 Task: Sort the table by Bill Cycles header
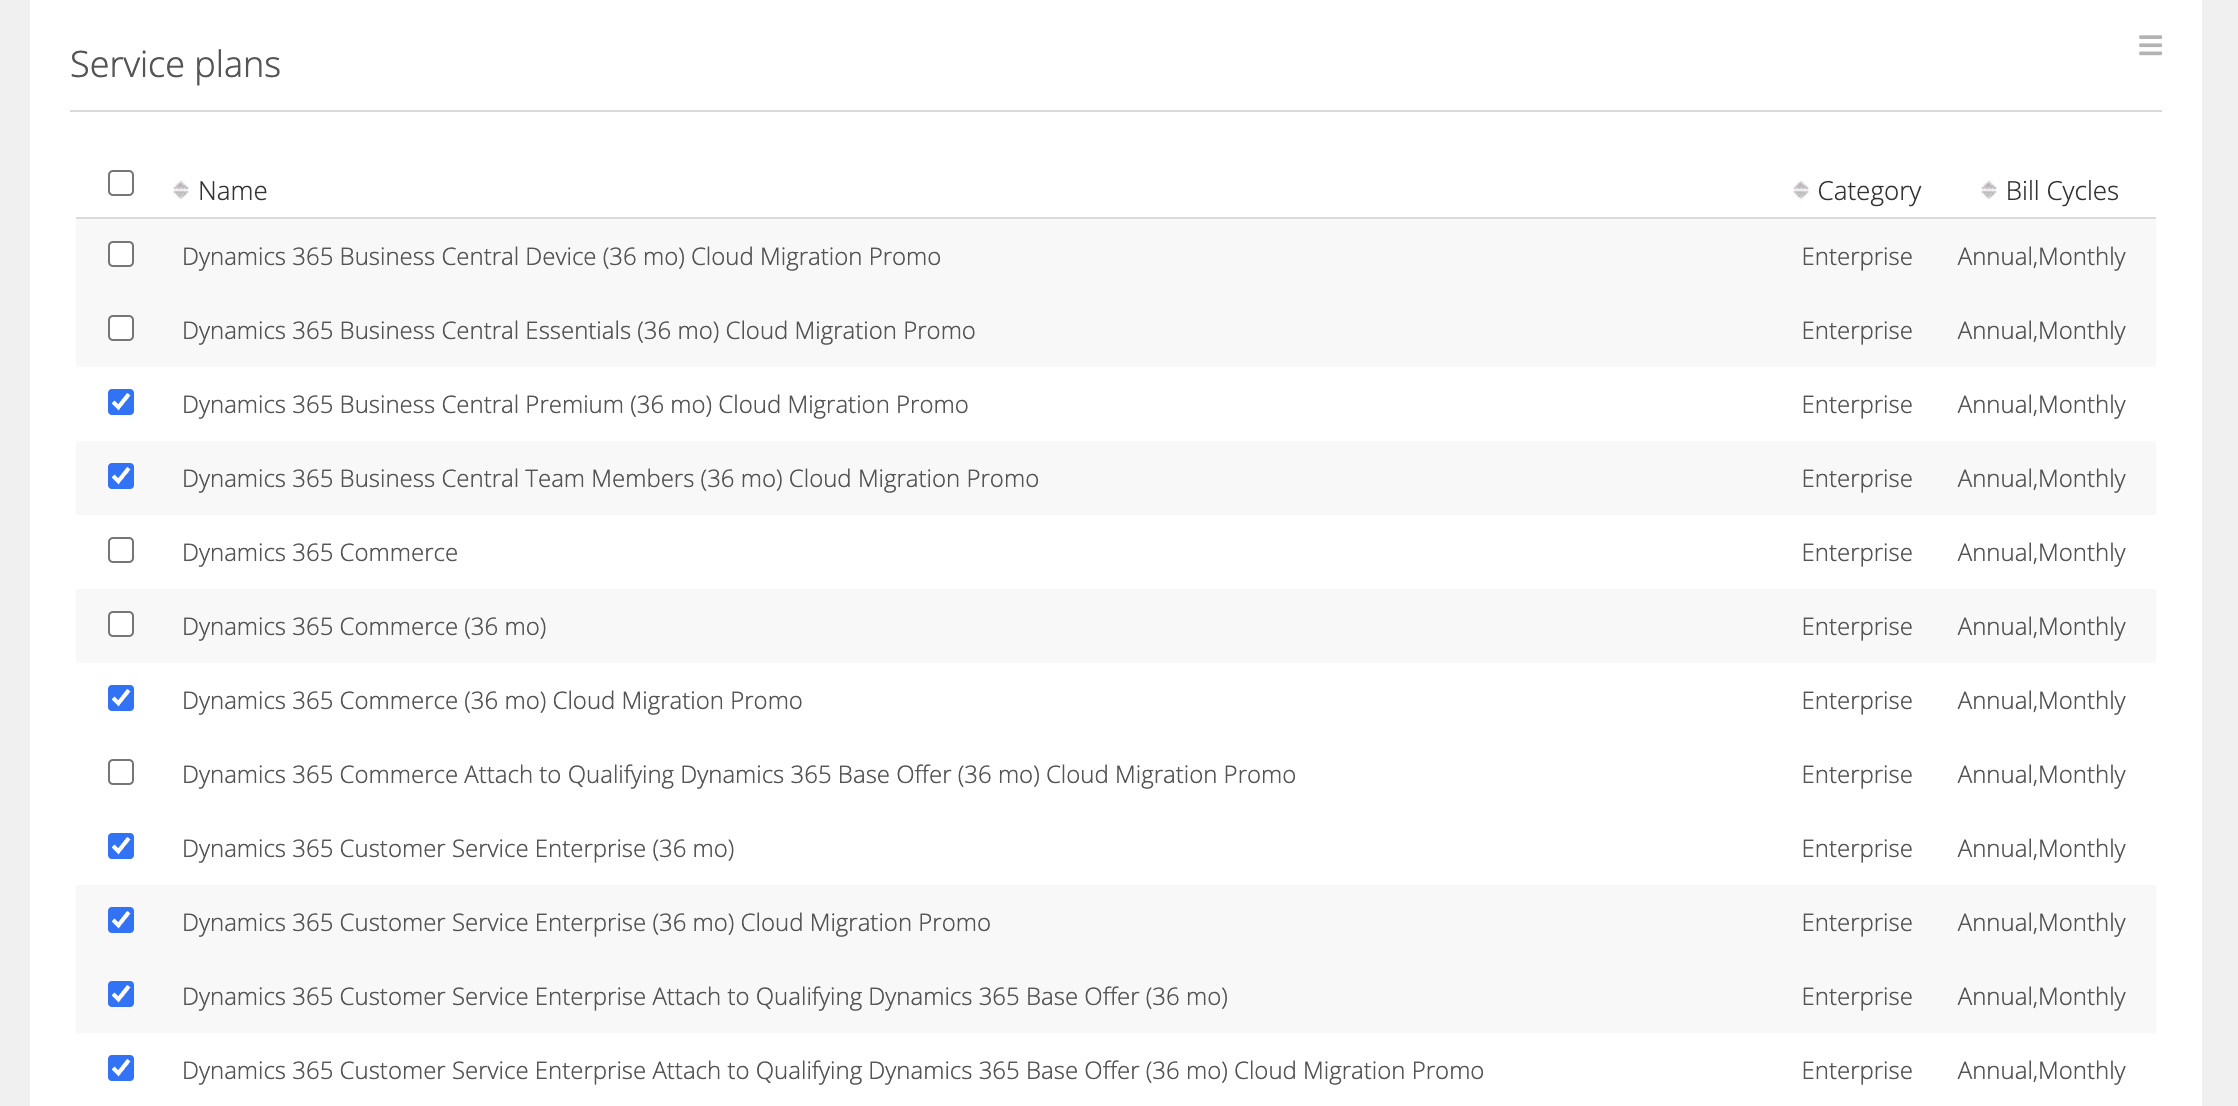tap(2062, 190)
